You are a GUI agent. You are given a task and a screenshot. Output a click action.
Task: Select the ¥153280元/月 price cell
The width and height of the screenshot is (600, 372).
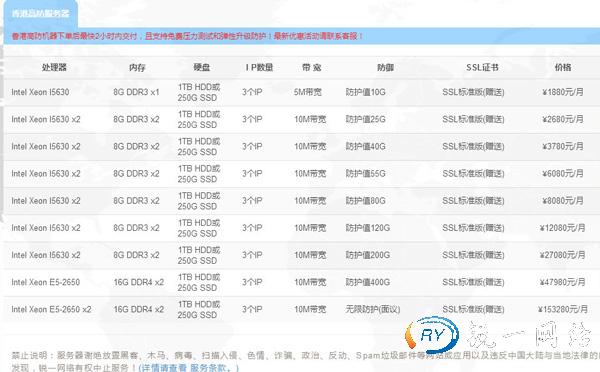tap(562, 309)
